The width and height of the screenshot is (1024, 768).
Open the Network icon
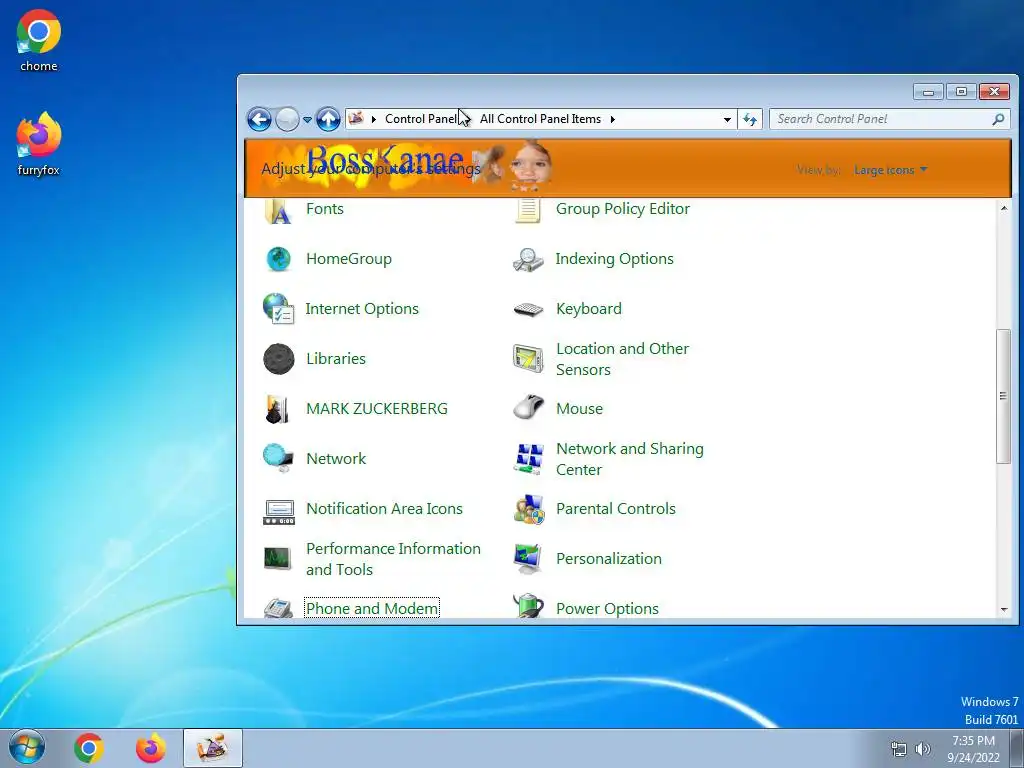[x=278, y=458]
